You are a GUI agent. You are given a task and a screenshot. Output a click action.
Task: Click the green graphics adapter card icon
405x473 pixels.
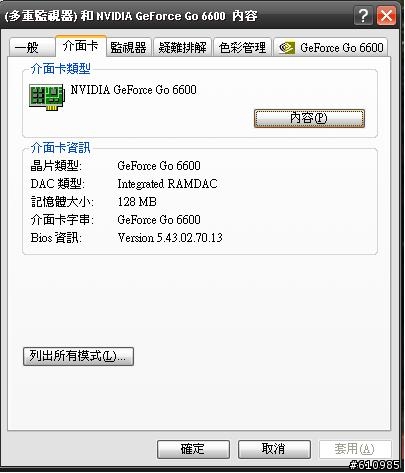[46, 97]
